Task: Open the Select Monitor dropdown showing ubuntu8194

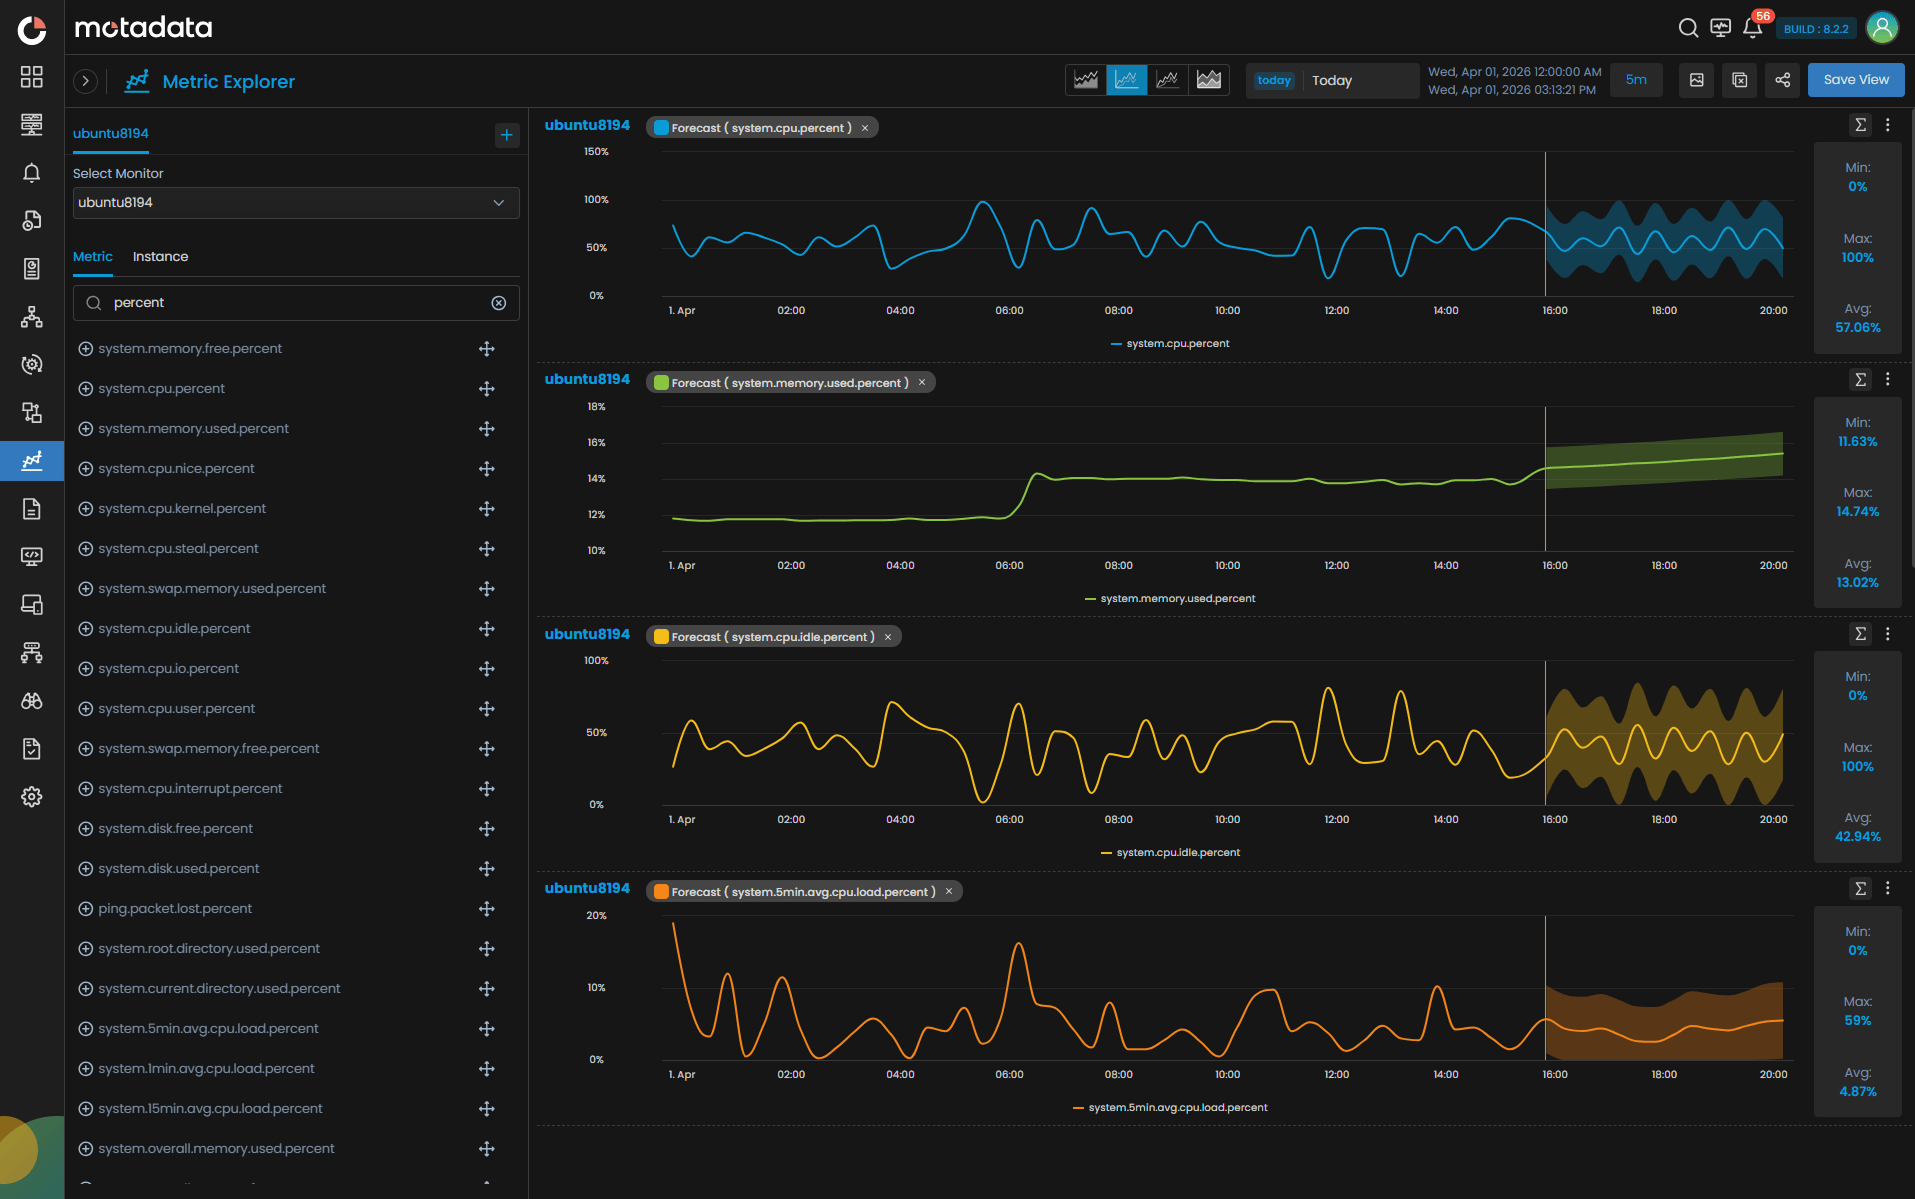Action: coord(295,202)
